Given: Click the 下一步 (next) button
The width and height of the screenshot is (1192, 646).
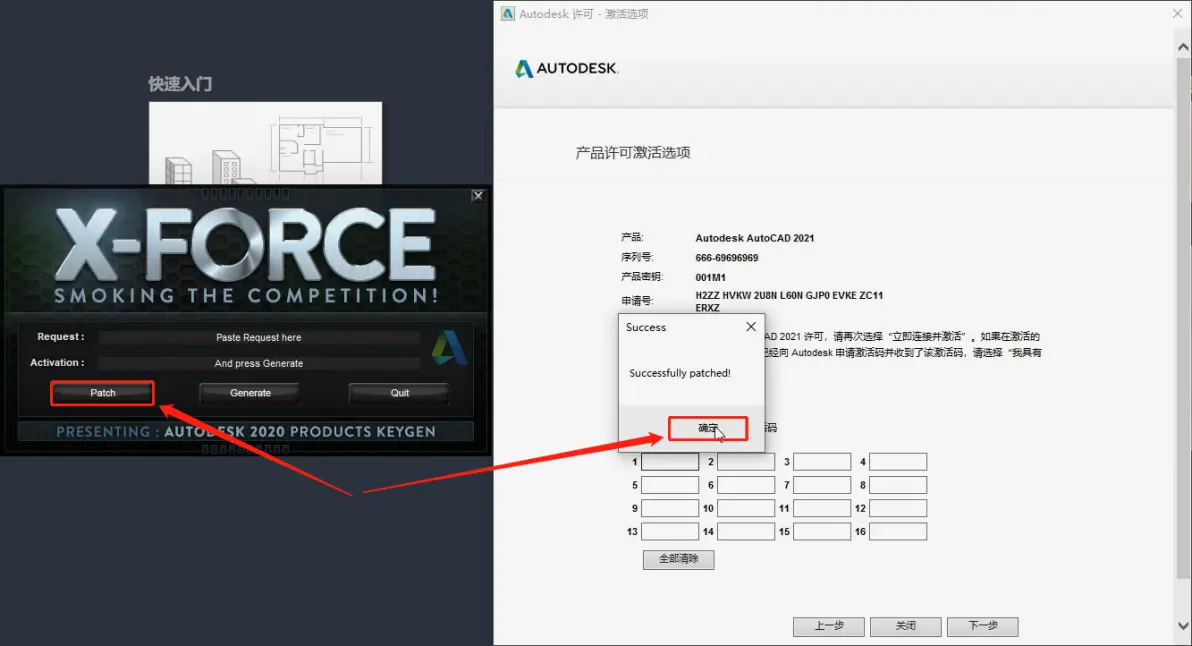Looking at the screenshot, I should coord(982,626).
